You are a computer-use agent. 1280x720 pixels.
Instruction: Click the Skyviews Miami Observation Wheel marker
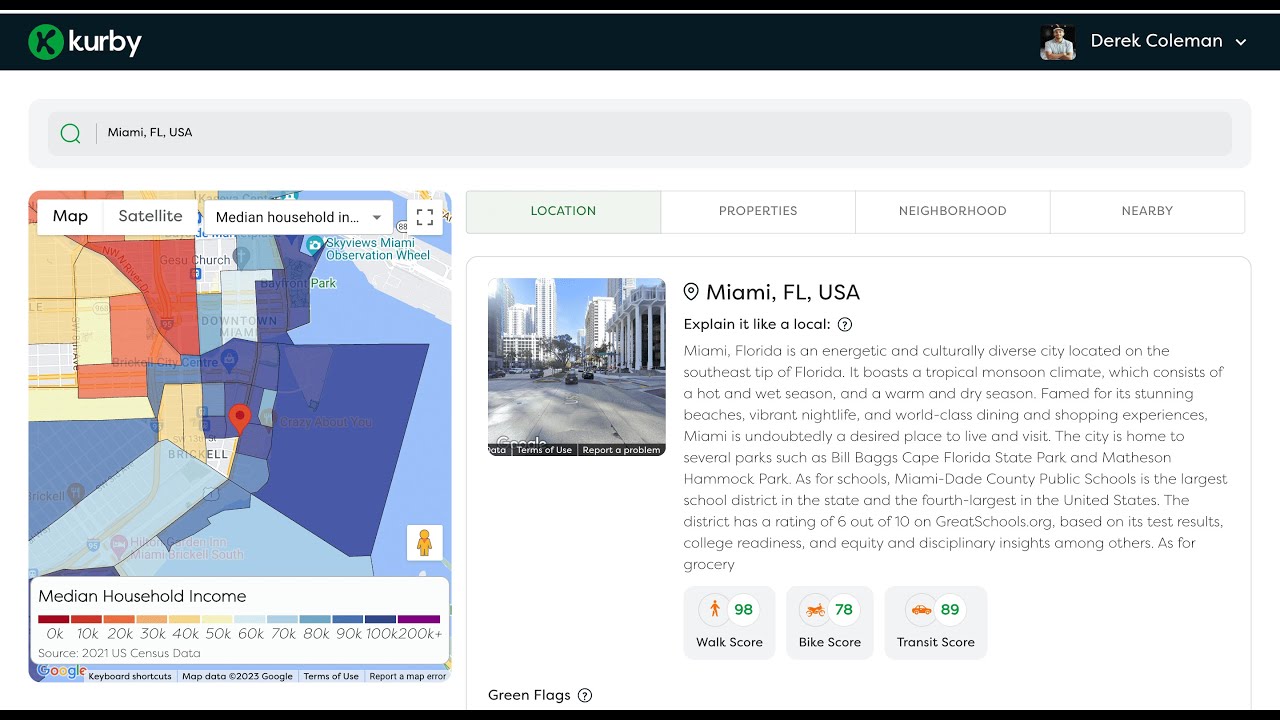314,244
